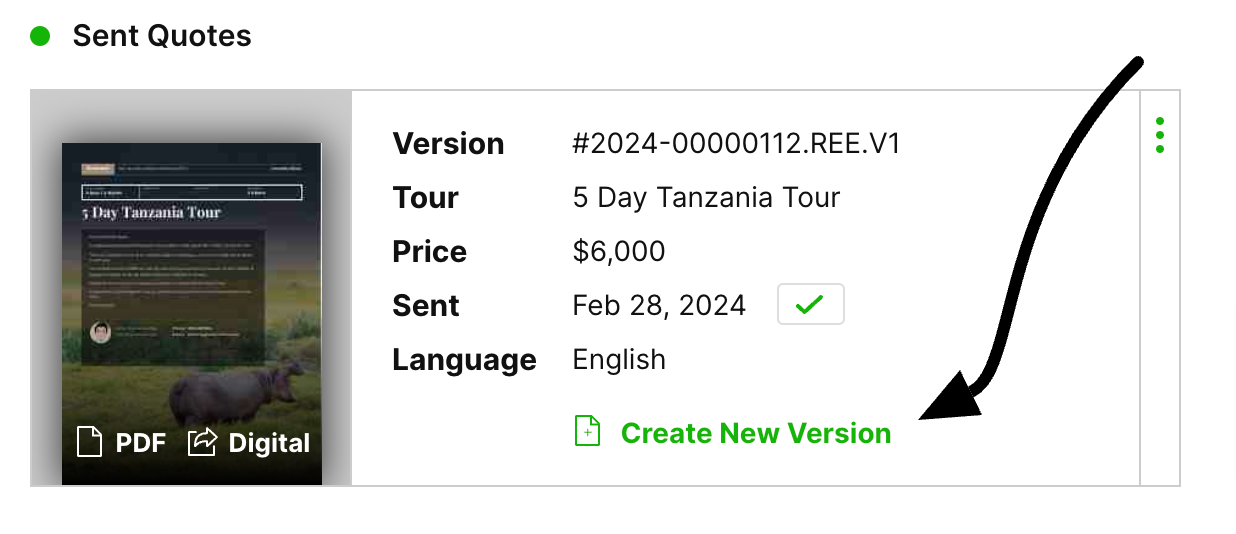Click the 5 Day Tanzania Tour name
The height and width of the screenshot is (534, 1236).
[x=706, y=198]
